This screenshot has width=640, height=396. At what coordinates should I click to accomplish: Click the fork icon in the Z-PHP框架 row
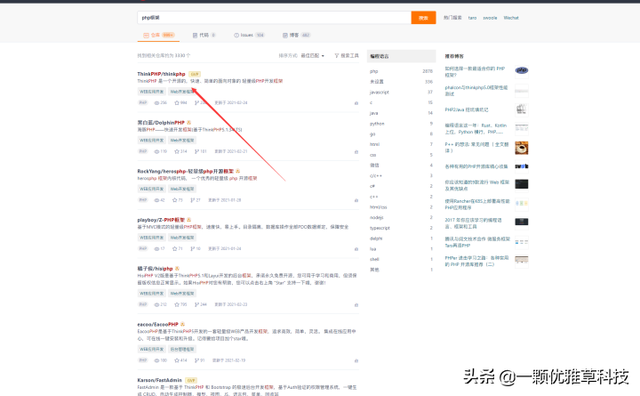point(193,249)
